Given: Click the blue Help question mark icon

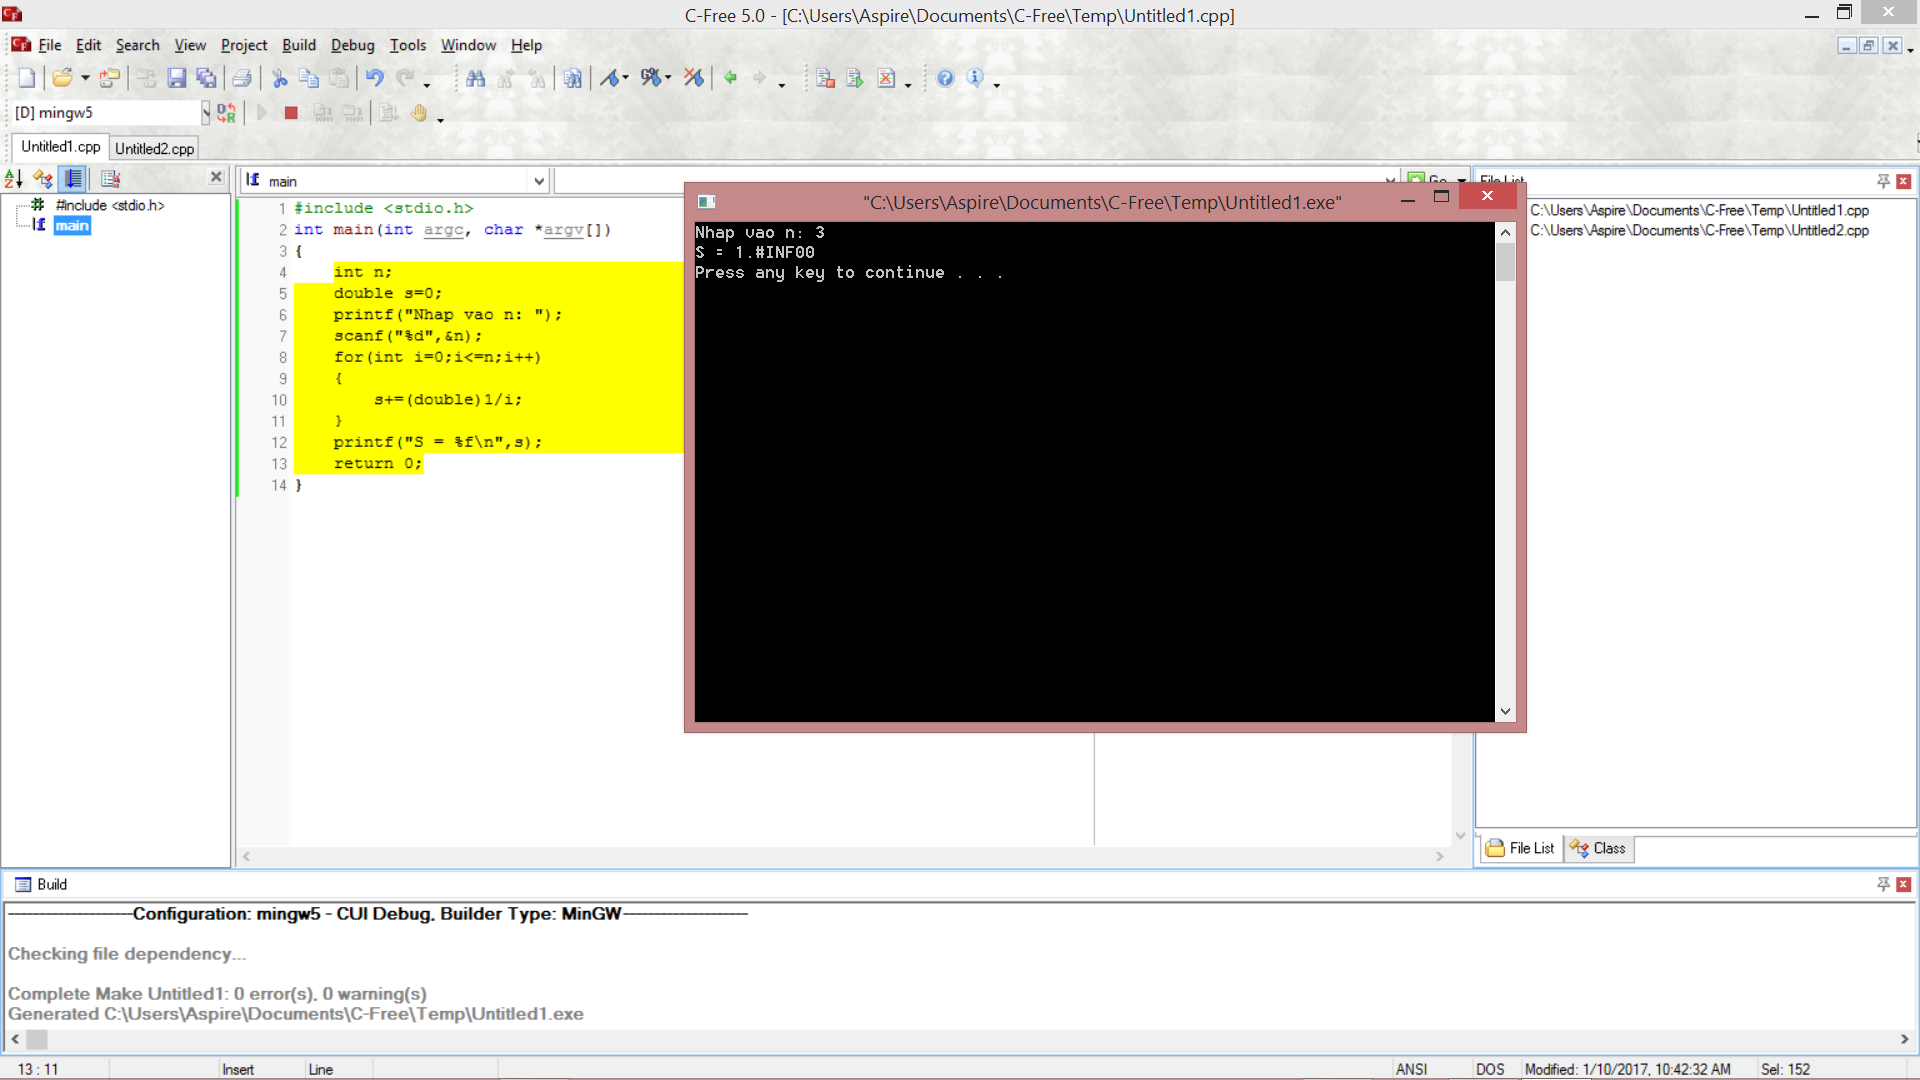Looking at the screenshot, I should (945, 78).
